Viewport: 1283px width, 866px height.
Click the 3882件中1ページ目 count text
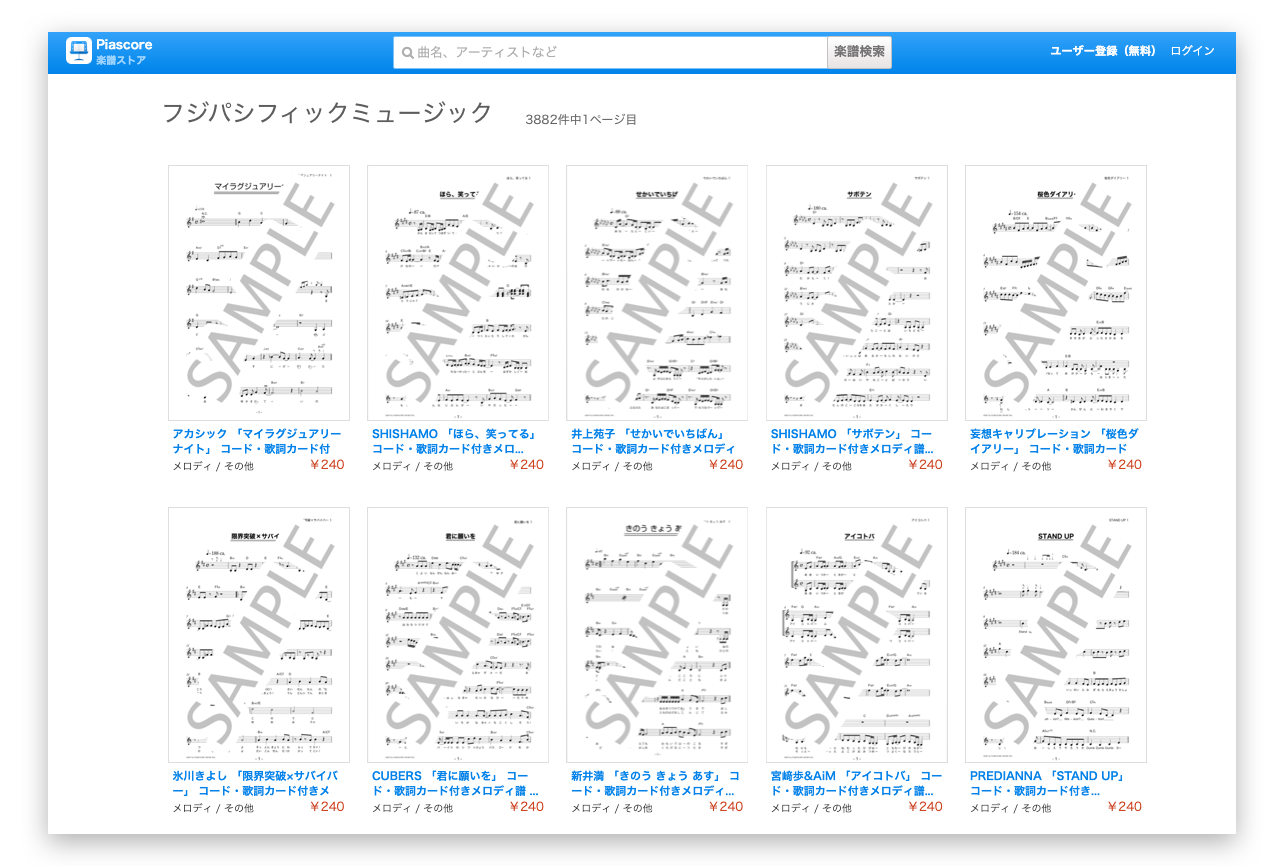(x=581, y=120)
